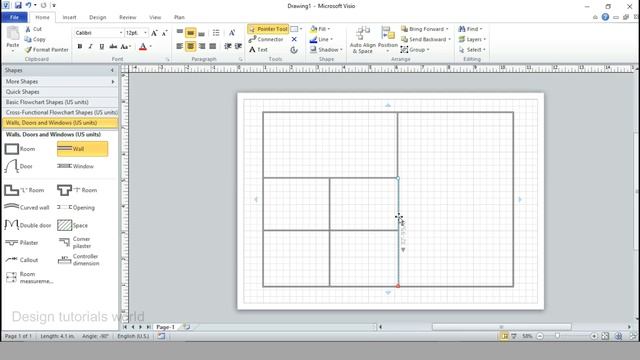Switch to the Review tab
This screenshot has height=360, width=640.
(x=127, y=18)
